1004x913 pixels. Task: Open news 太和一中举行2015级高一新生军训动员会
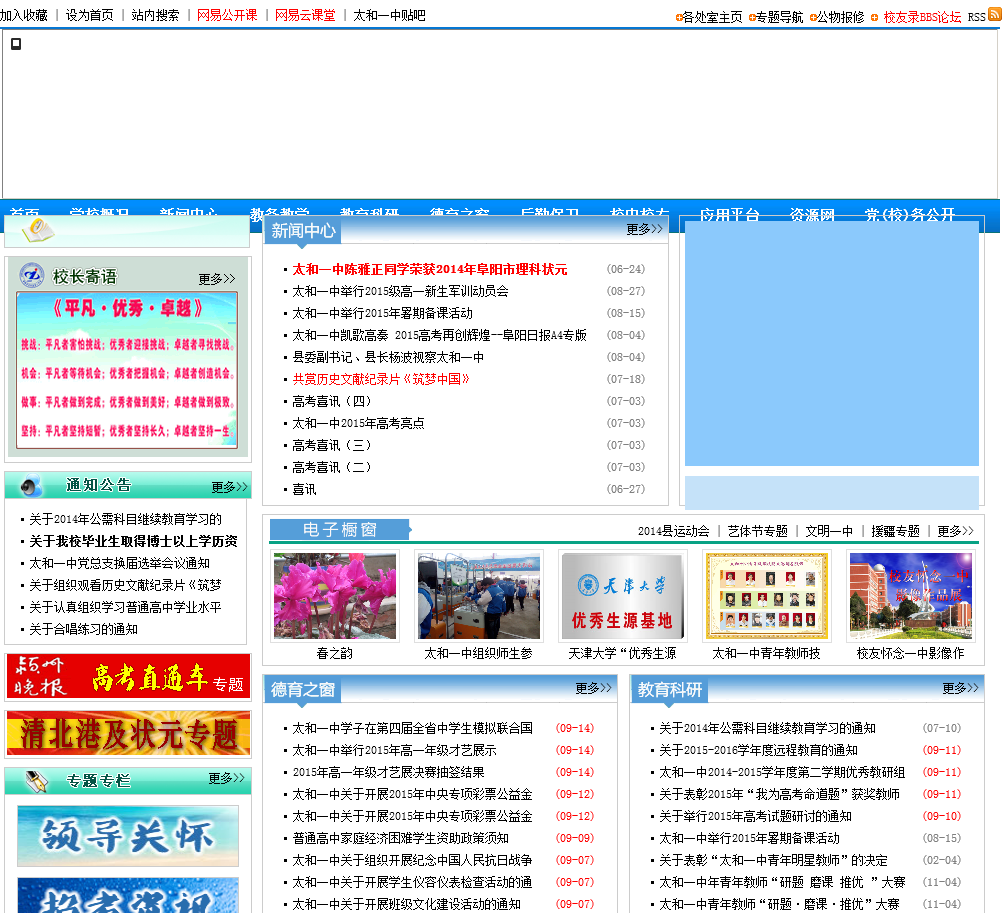pos(400,291)
